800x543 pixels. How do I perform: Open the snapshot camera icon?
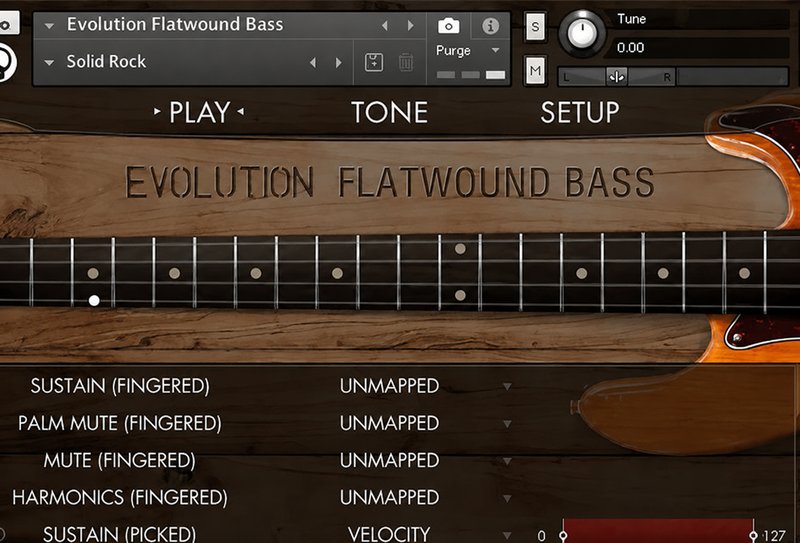pyautogui.click(x=448, y=26)
